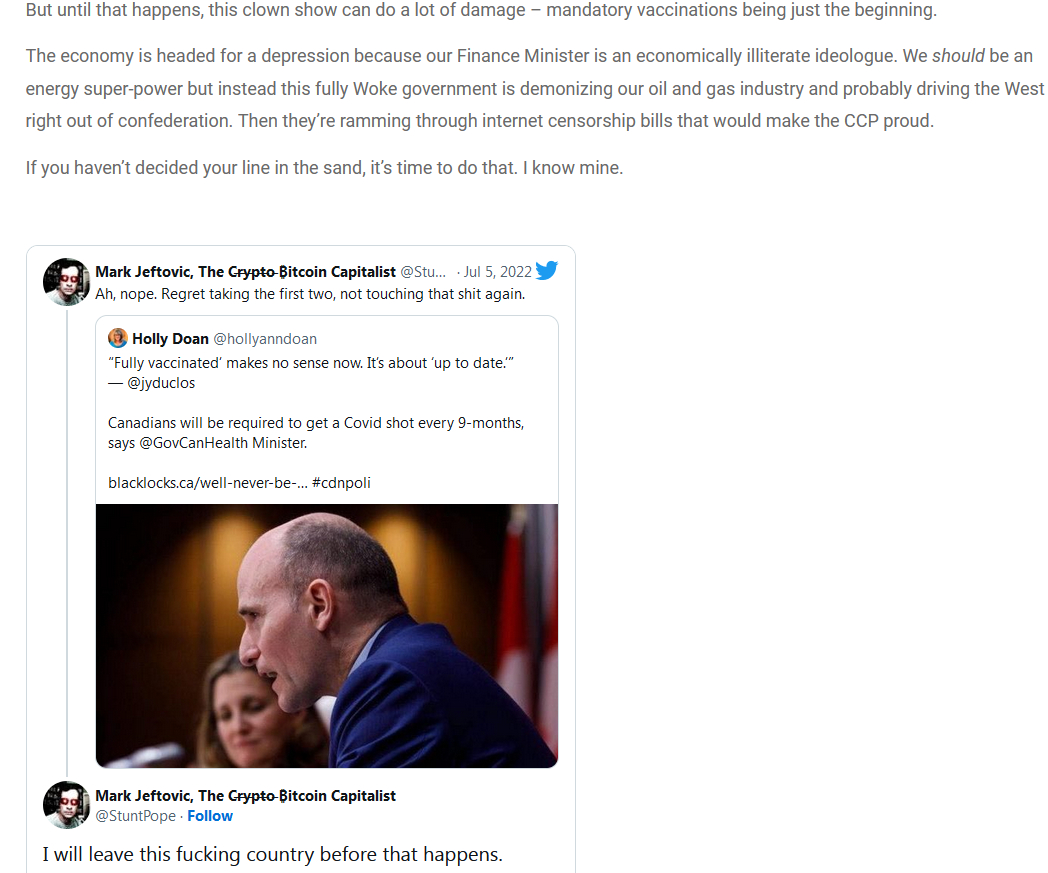Open the @StuntPope handle below photo

[136, 816]
